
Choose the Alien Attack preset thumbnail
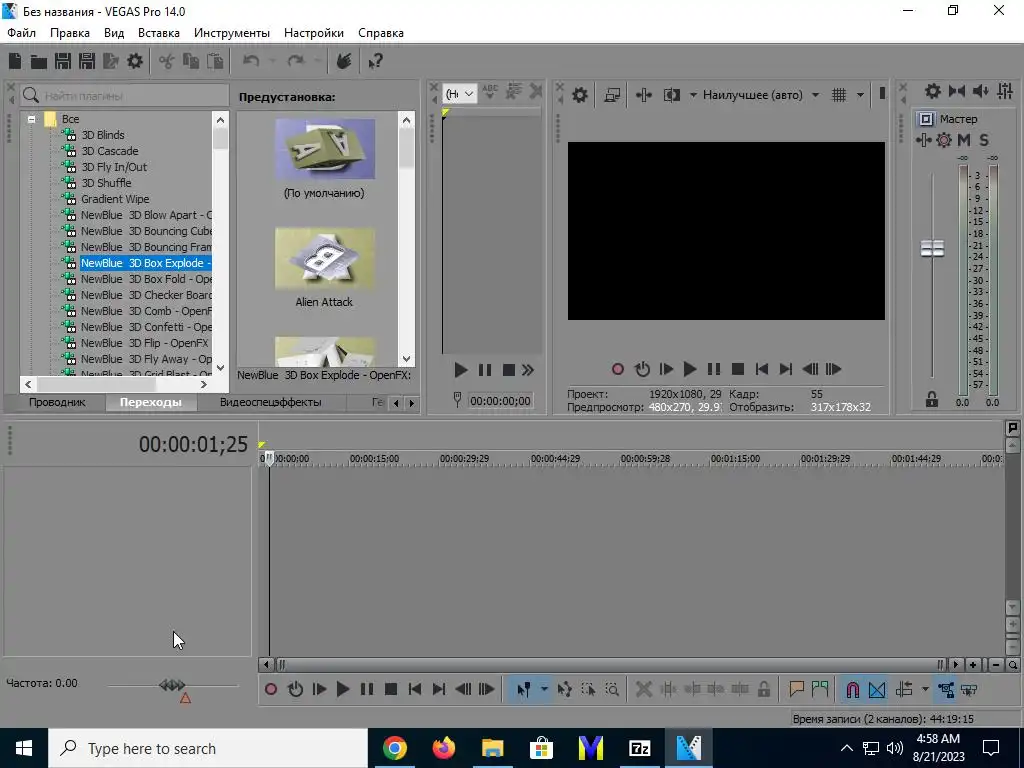coord(325,259)
